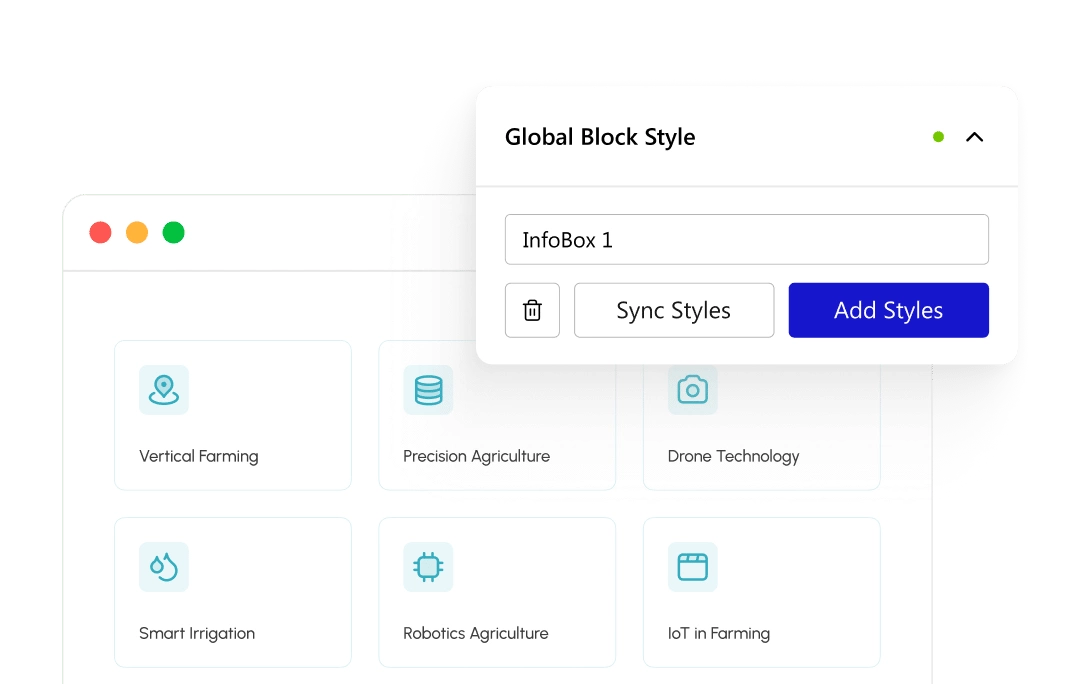Click the green status dot indicator
Image resolution: width=1080 pixels, height=684 pixels.
tap(938, 137)
